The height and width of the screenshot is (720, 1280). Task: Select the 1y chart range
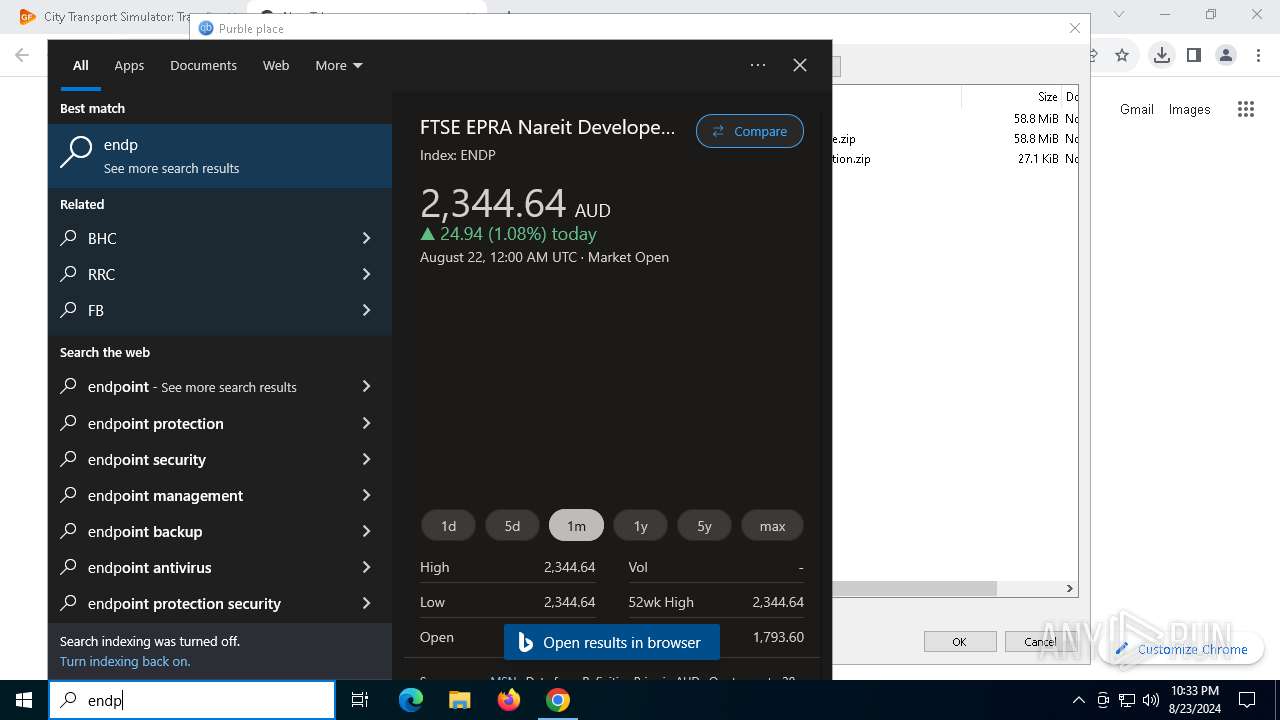(x=640, y=526)
